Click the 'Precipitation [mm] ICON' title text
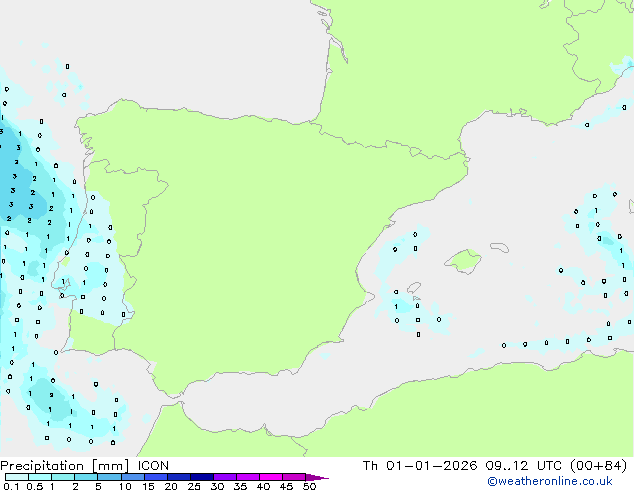The width and height of the screenshot is (634, 490). [85, 466]
